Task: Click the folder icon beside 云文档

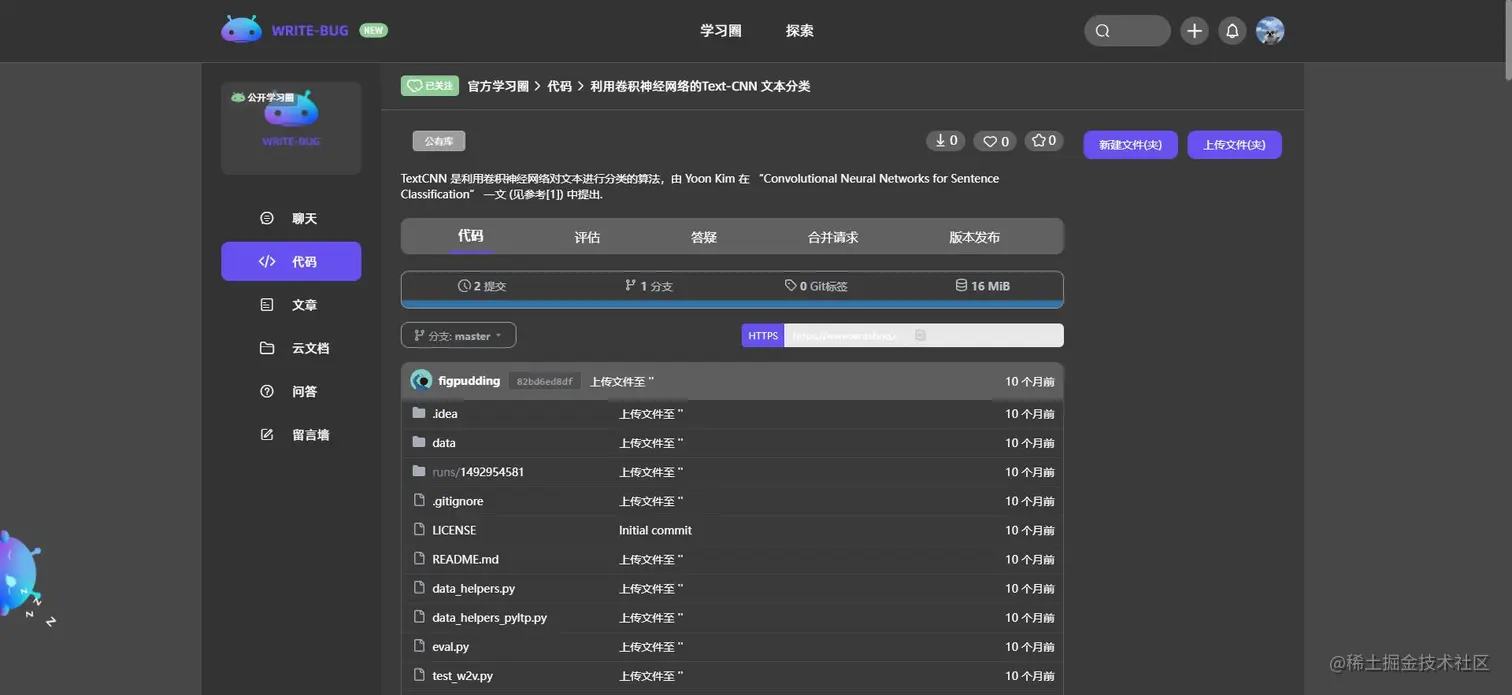Action: [x=267, y=348]
